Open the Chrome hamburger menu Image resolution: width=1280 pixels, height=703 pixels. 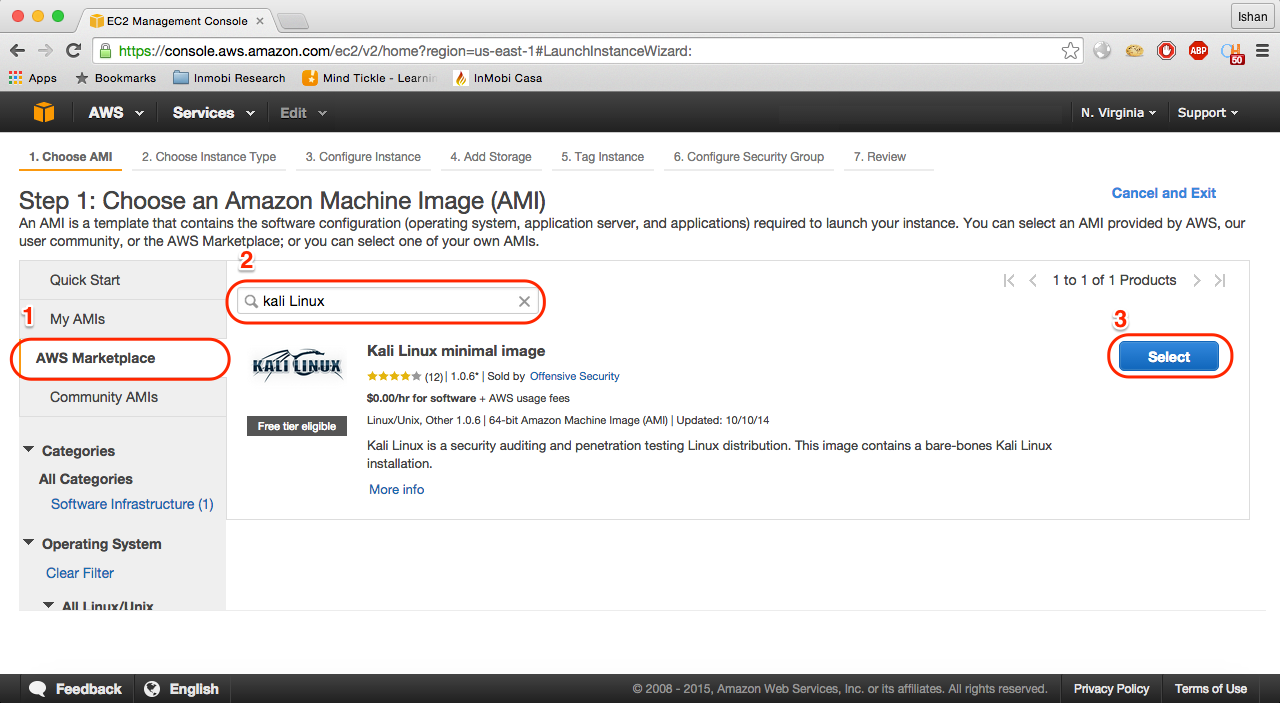pos(1262,50)
